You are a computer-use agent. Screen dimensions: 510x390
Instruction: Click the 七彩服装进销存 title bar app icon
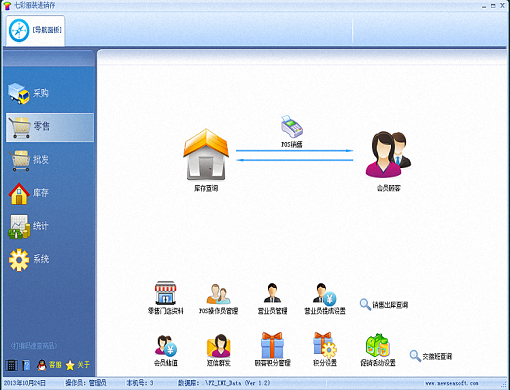[7, 6]
